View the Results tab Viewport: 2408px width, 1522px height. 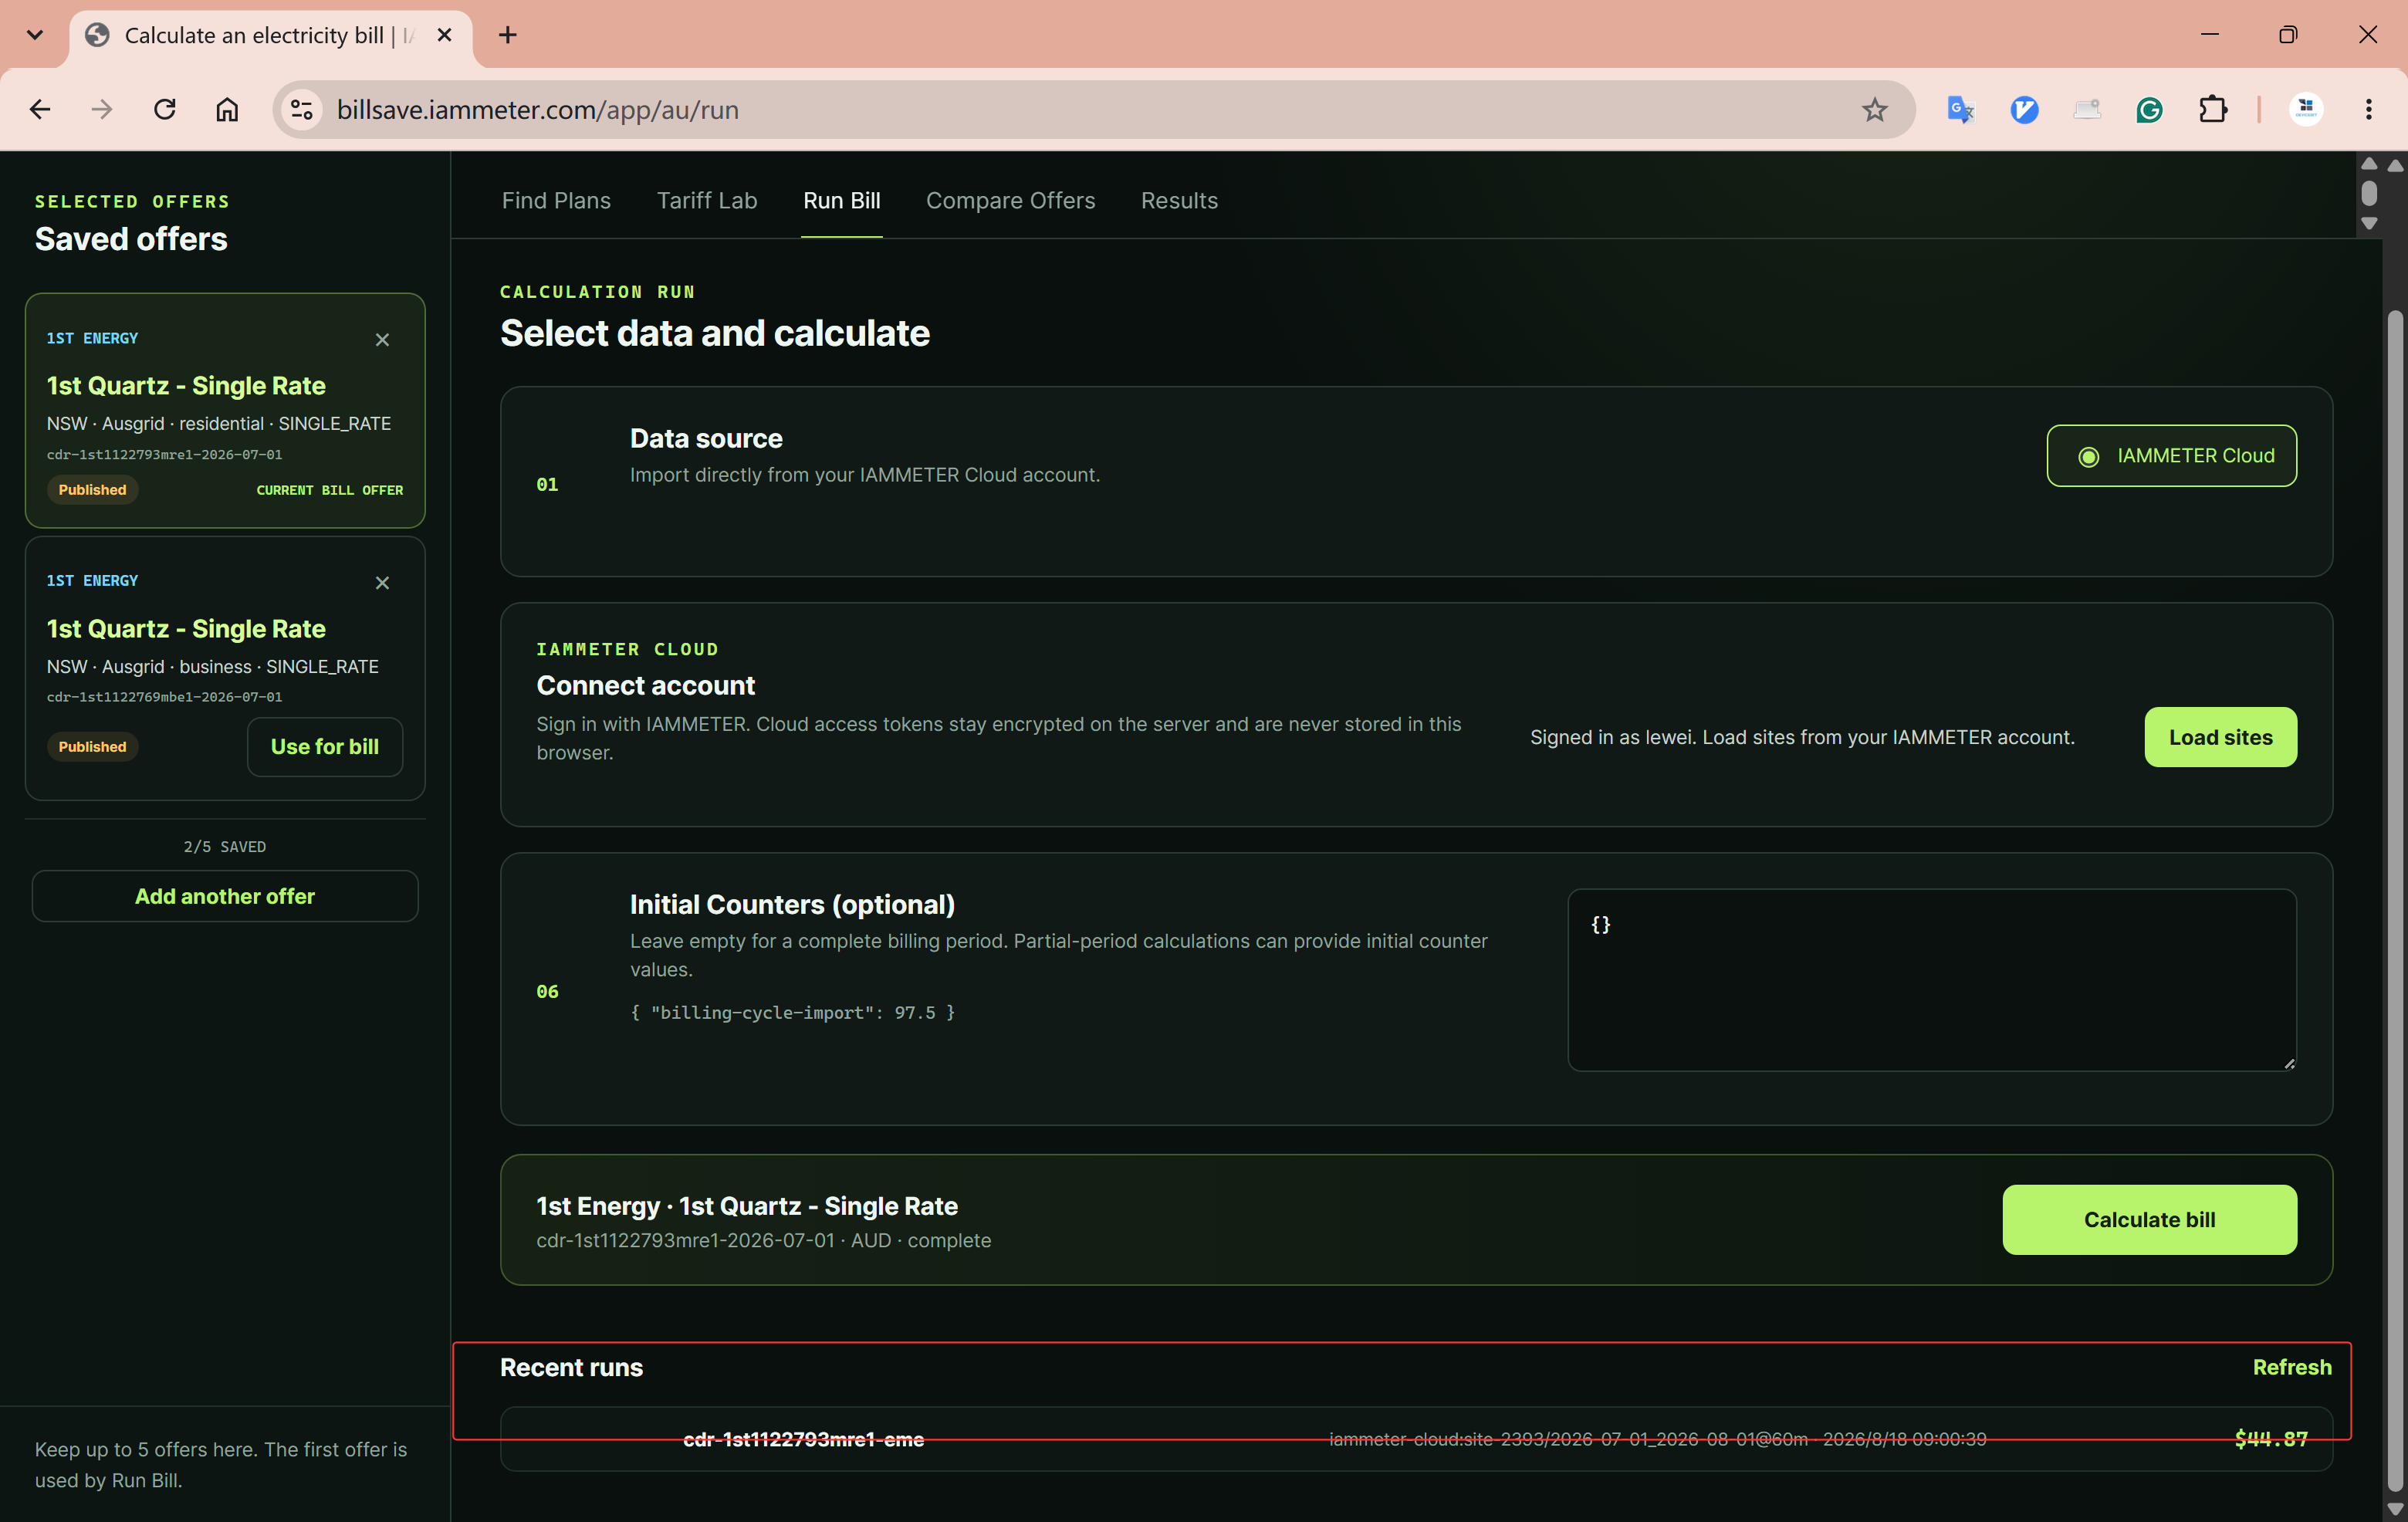1179,201
